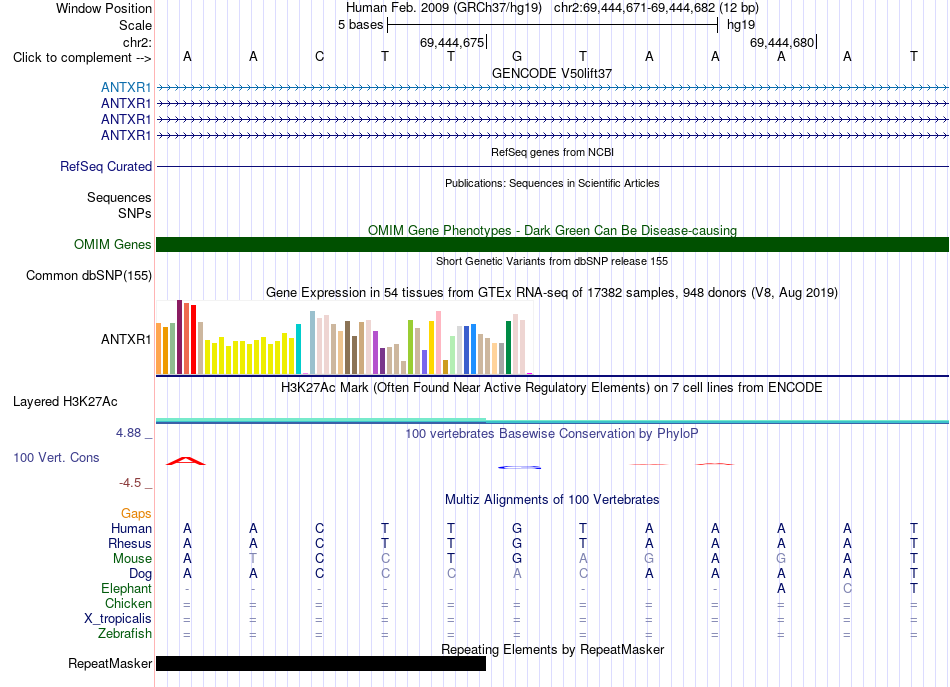Viewport: 950px width, 687px height.
Task: Select the dark green OMIM gene bar
Action: point(552,244)
